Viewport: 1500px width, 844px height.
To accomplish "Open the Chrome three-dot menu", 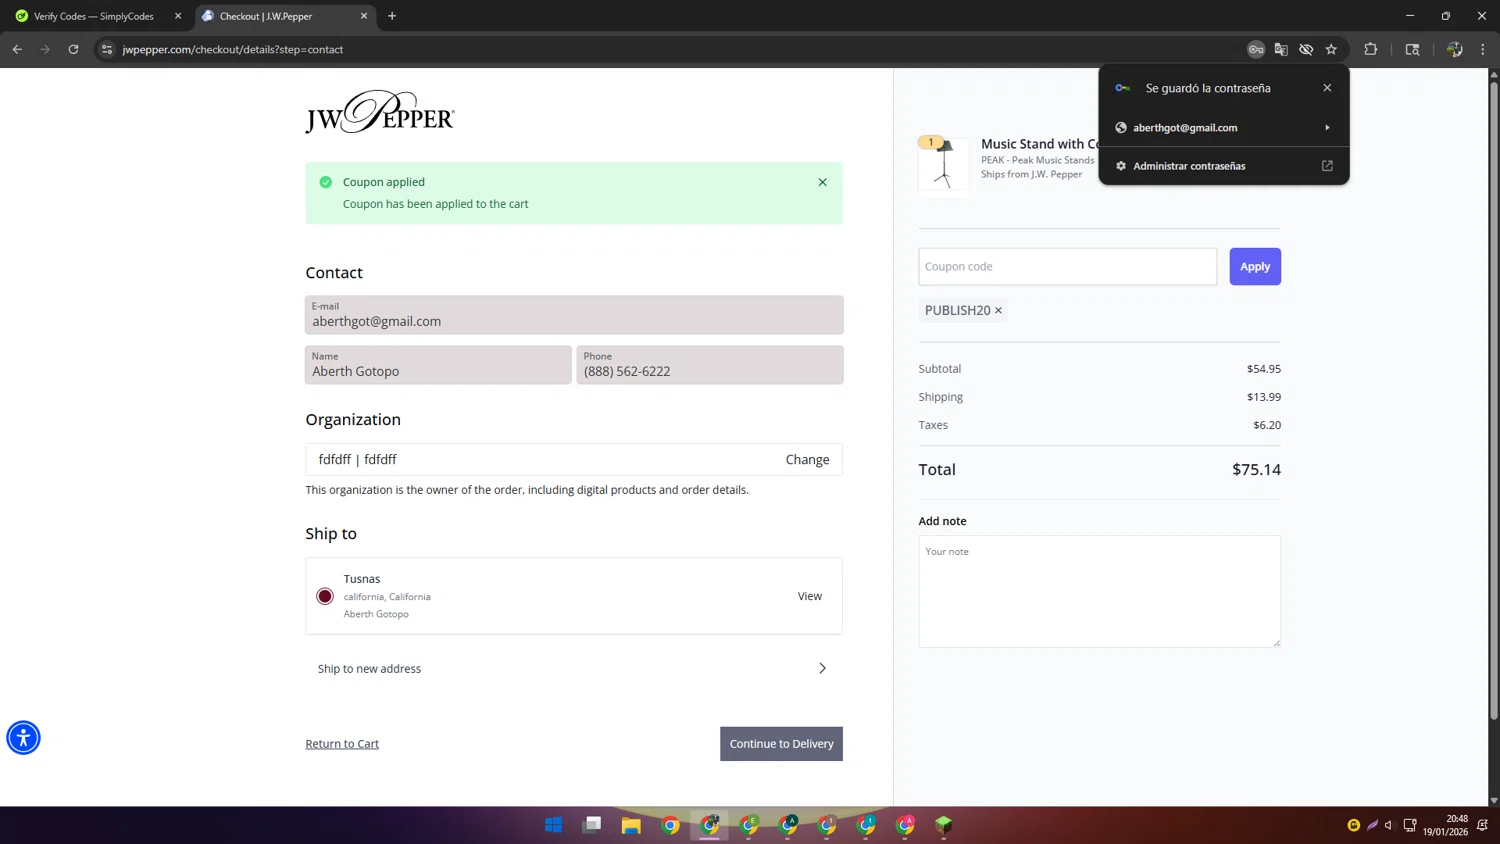I will tap(1483, 49).
